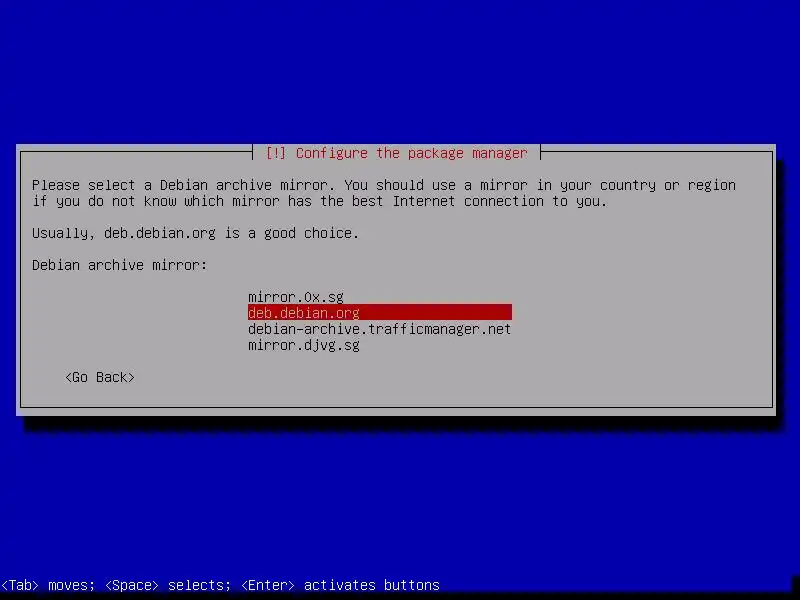800x600 pixels.
Task: Click the "Configure the package manager" dialog title
Action: tap(411, 153)
